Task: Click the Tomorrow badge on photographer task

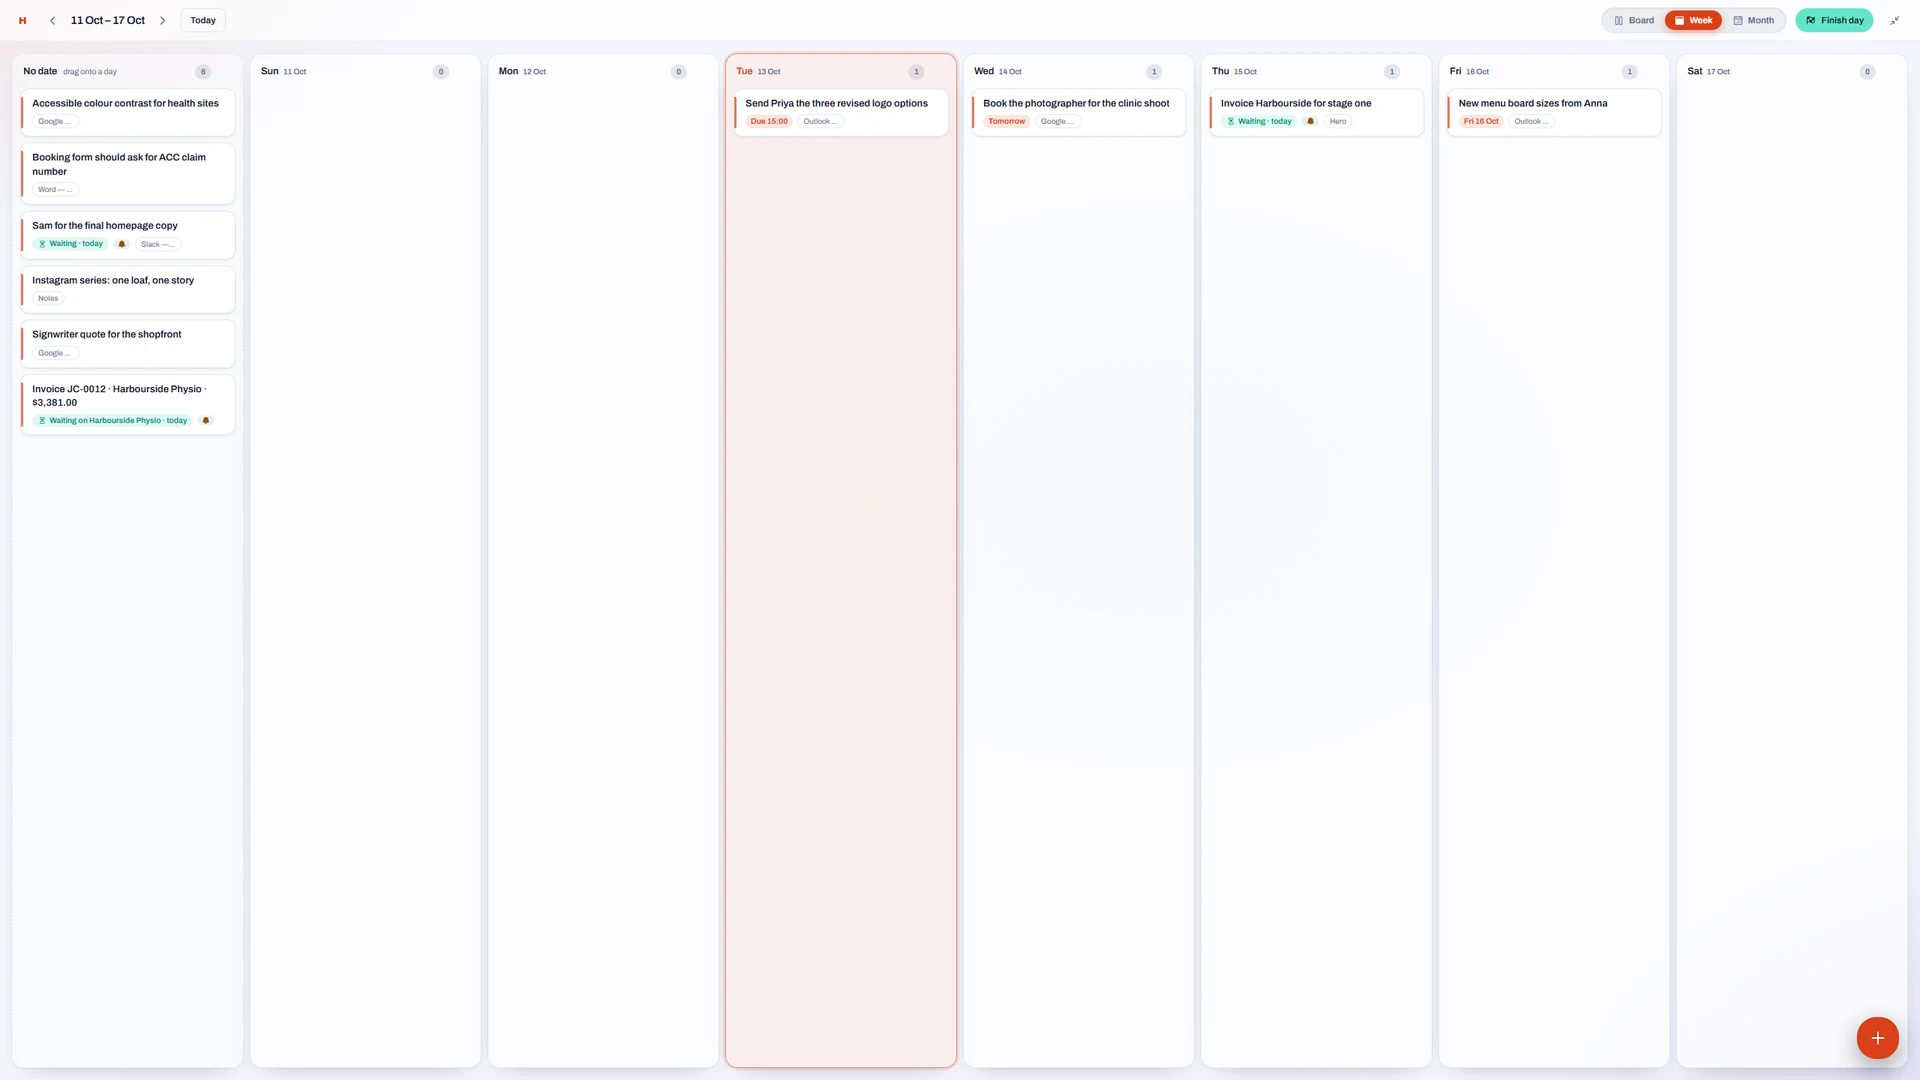Action: pos(1006,122)
